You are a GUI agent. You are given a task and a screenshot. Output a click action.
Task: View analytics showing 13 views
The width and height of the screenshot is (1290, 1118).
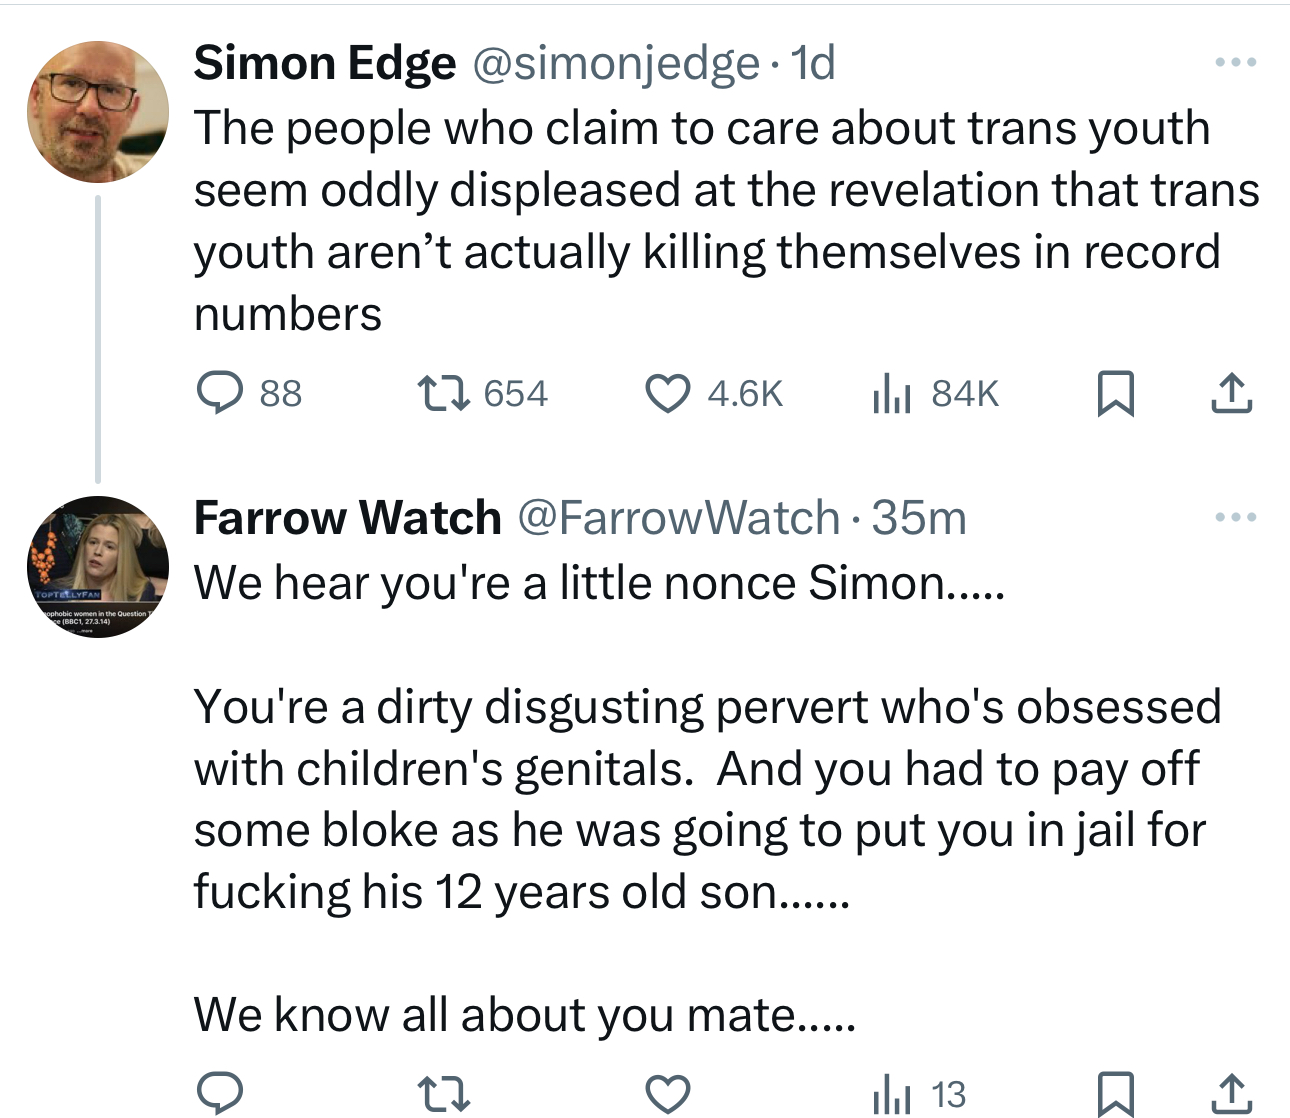pyautogui.click(x=918, y=1094)
